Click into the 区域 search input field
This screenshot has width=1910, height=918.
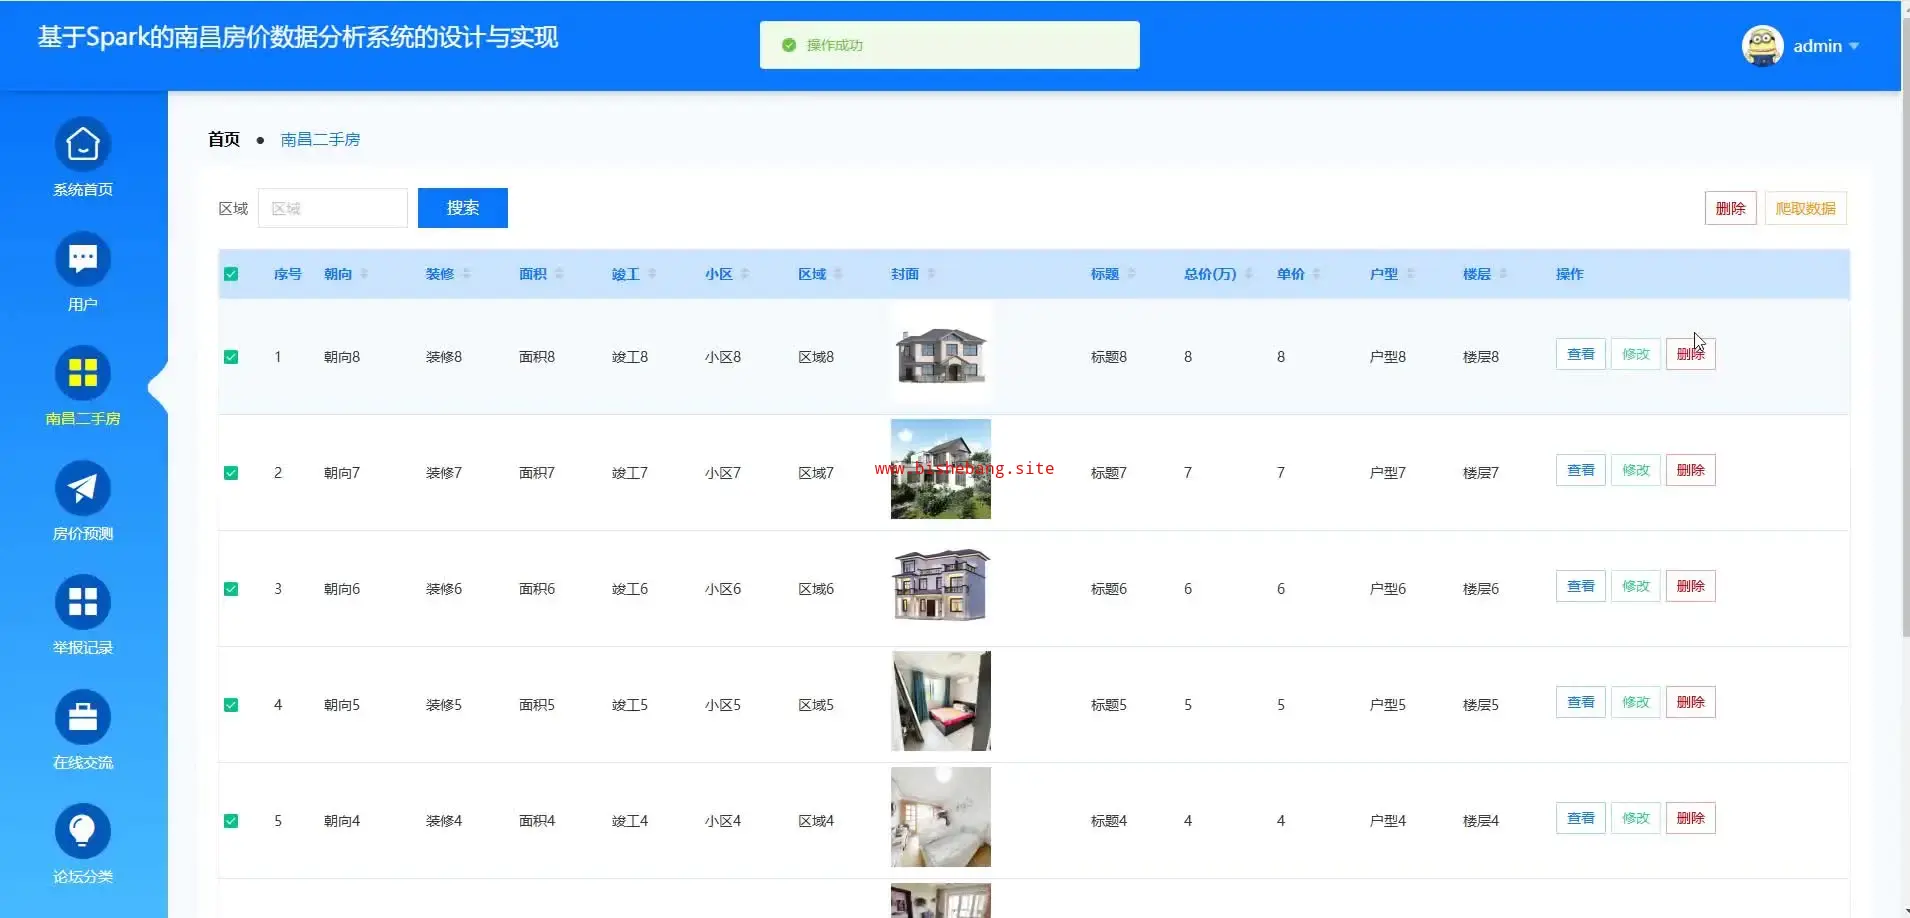pyautogui.click(x=332, y=208)
